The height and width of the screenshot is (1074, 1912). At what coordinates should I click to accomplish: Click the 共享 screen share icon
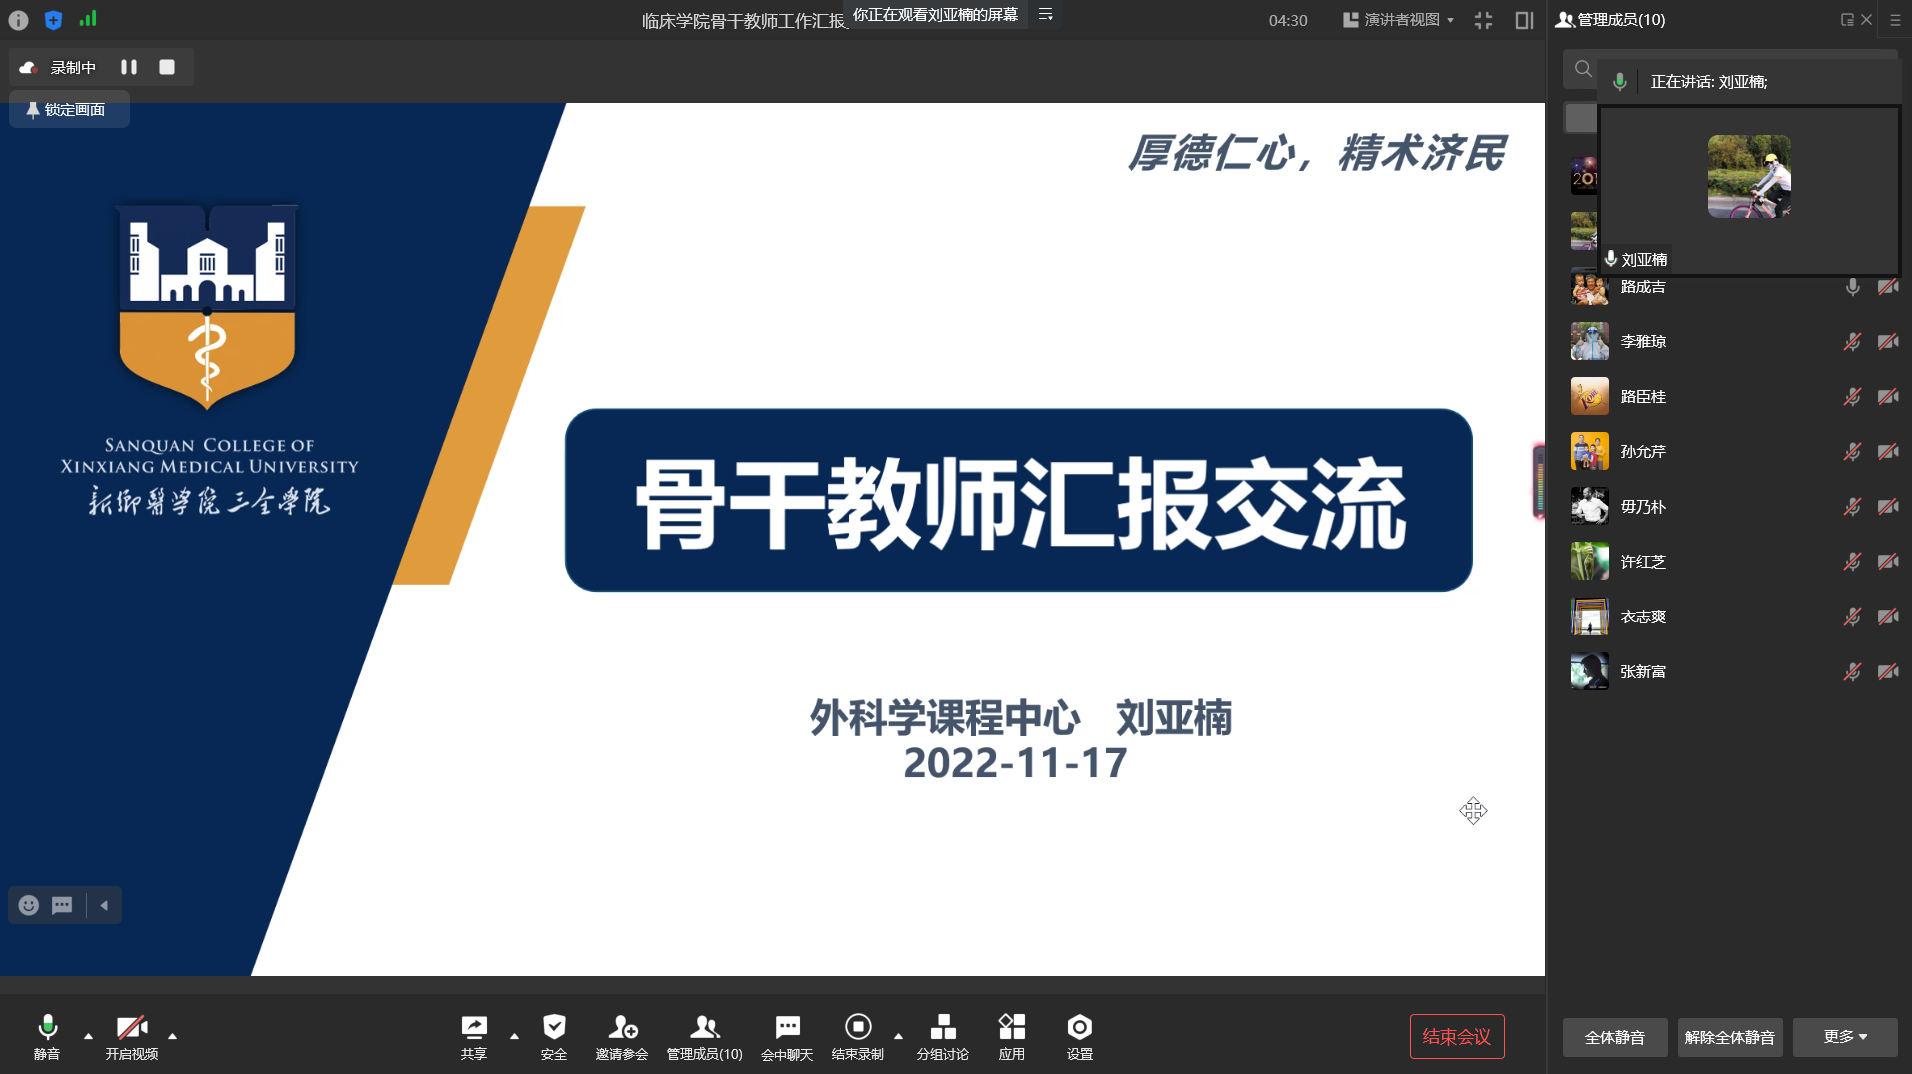point(474,1028)
